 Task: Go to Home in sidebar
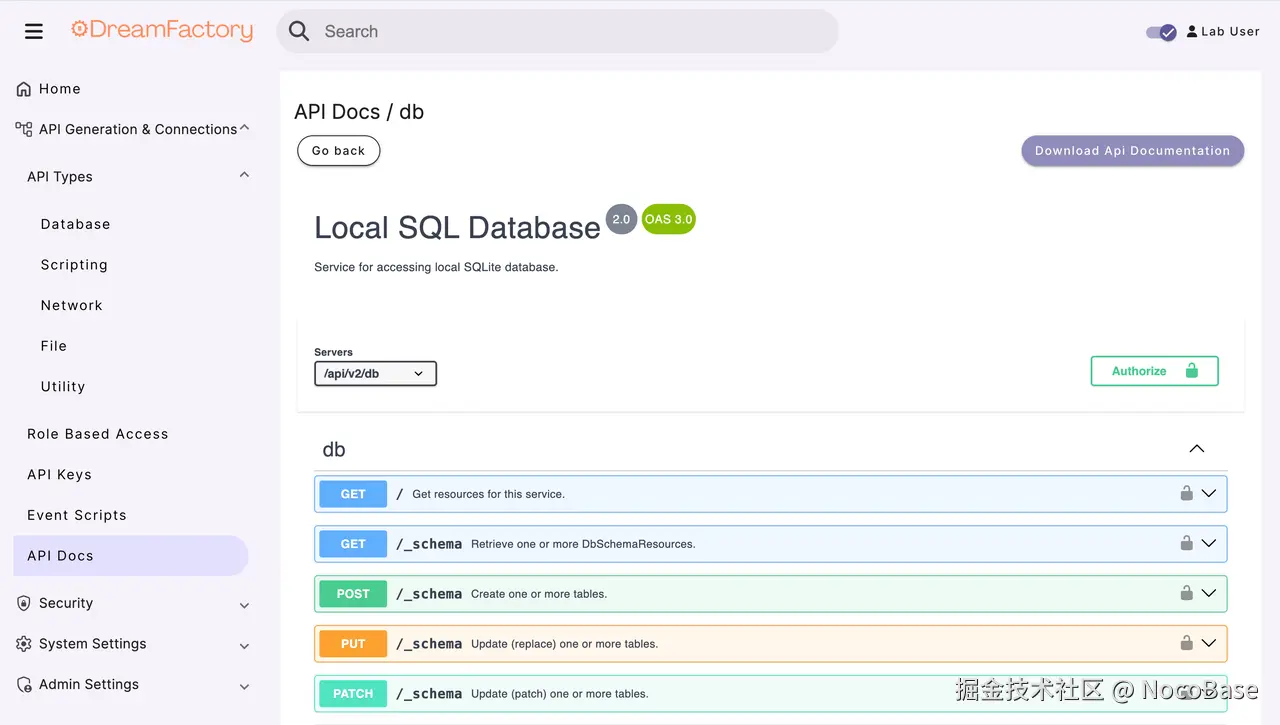click(60, 89)
